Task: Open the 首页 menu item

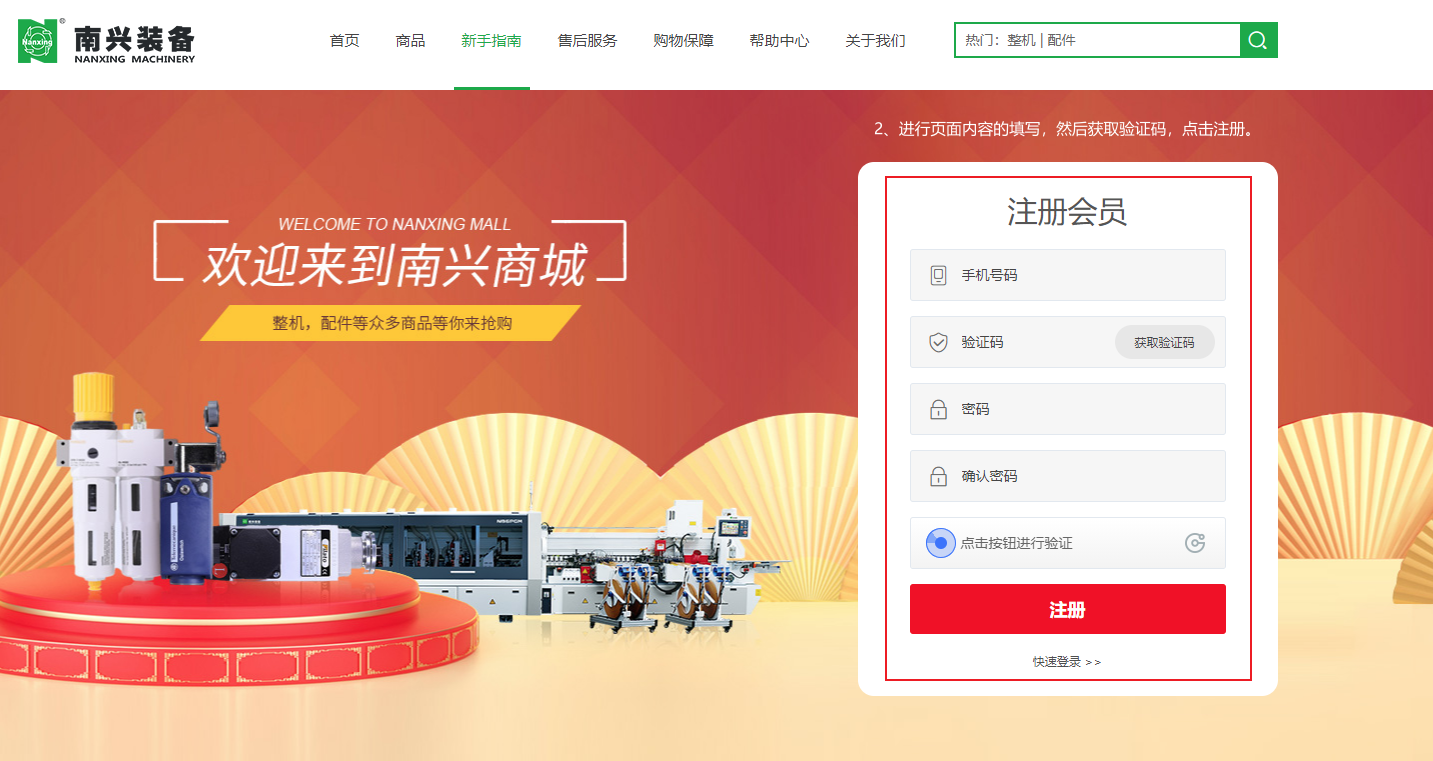Action: coord(344,41)
